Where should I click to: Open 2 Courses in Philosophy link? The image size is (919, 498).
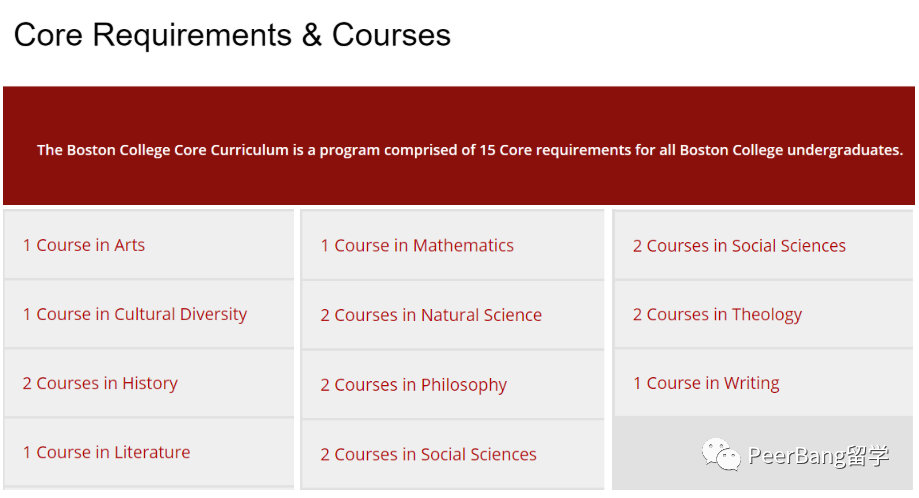[x=413, y=385]
